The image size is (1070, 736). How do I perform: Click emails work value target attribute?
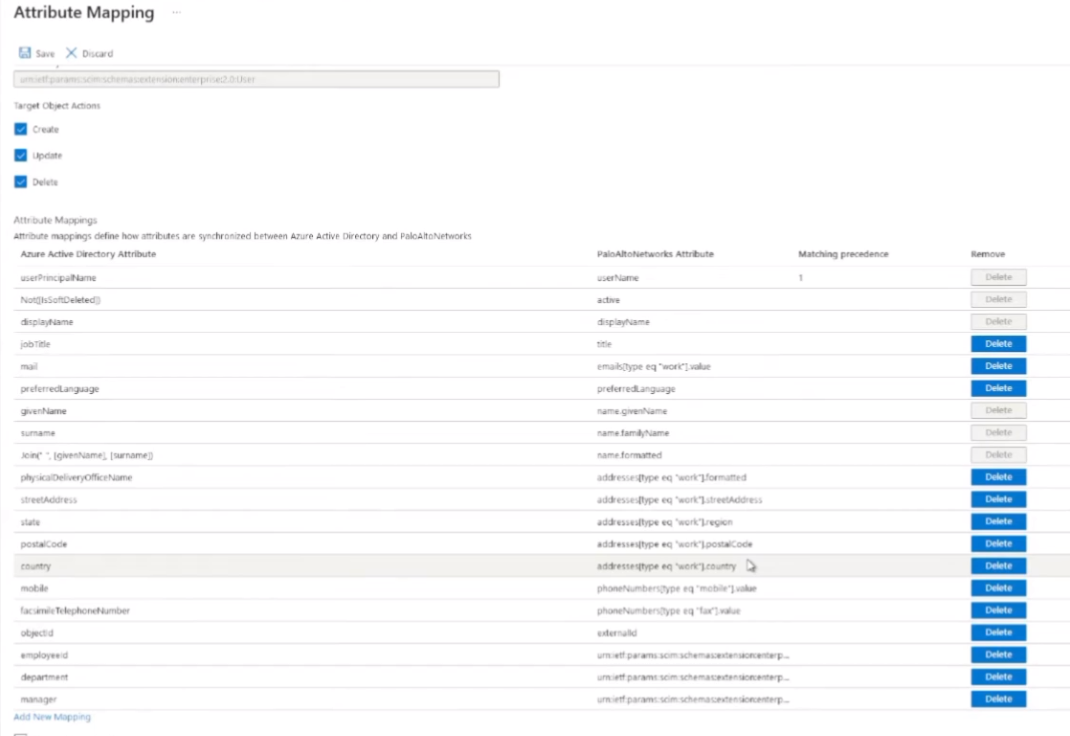coord(654,366)
